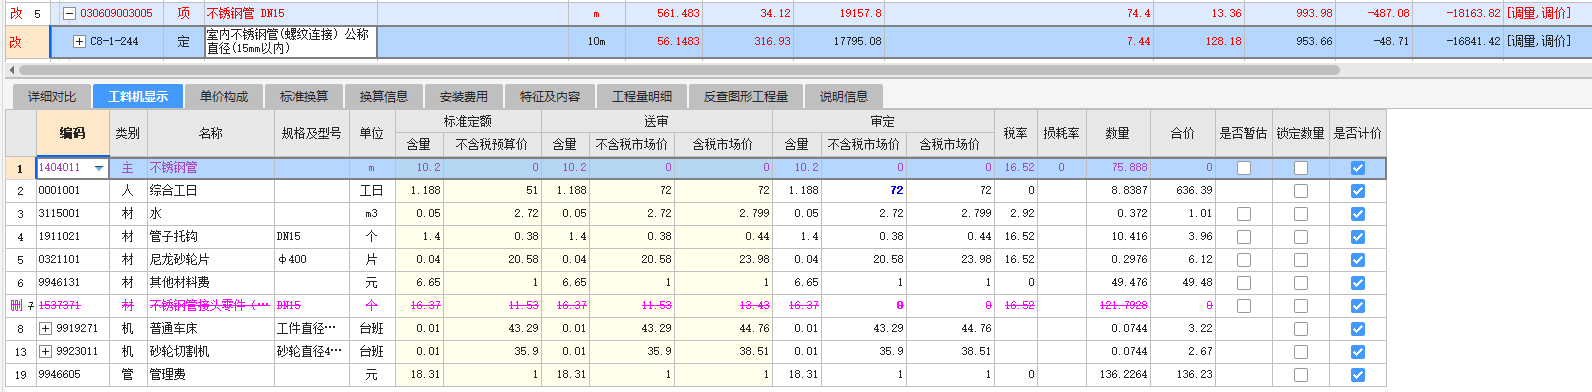Toggle 锁定数量 for the 普通车床 row
The height and width of the screenshot is (392, 1592).
pyautogui.click(x=1301, y=329)
